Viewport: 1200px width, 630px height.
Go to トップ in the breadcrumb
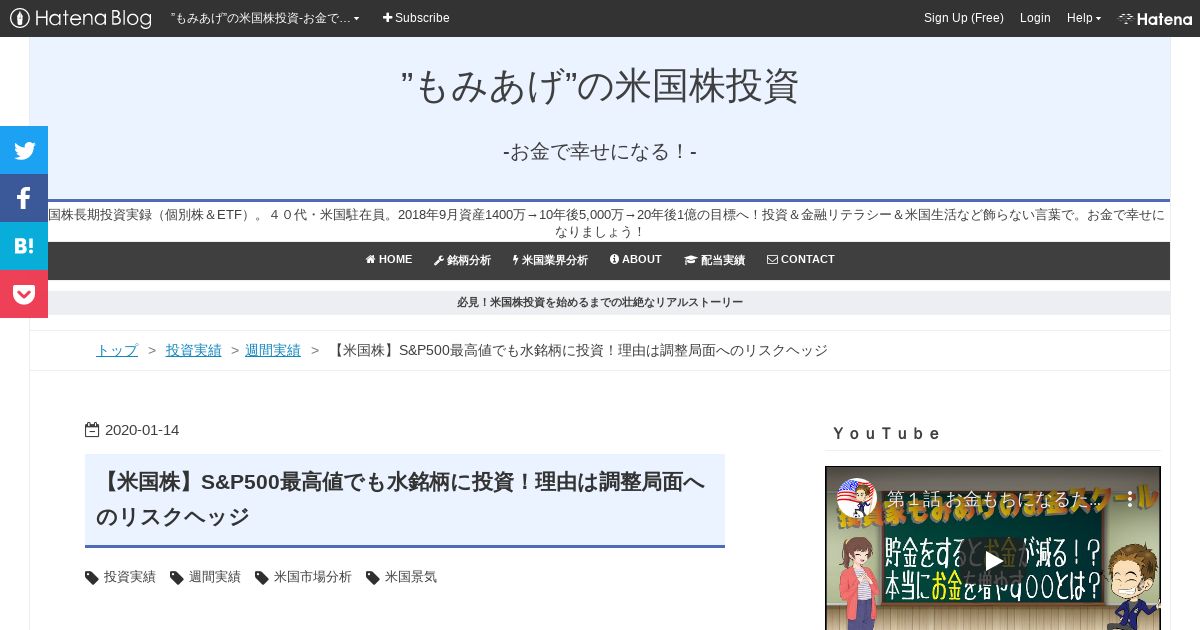click(x=117, y=350)
